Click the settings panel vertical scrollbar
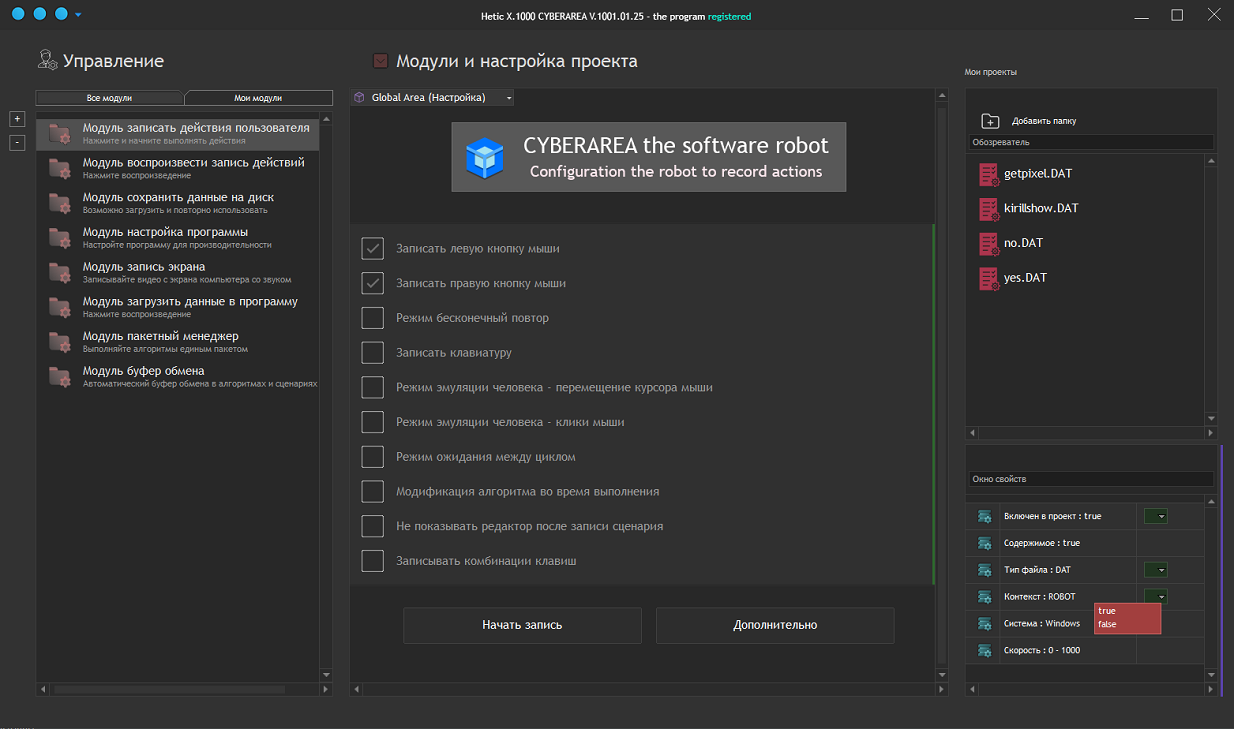 [x=941, y=385]
